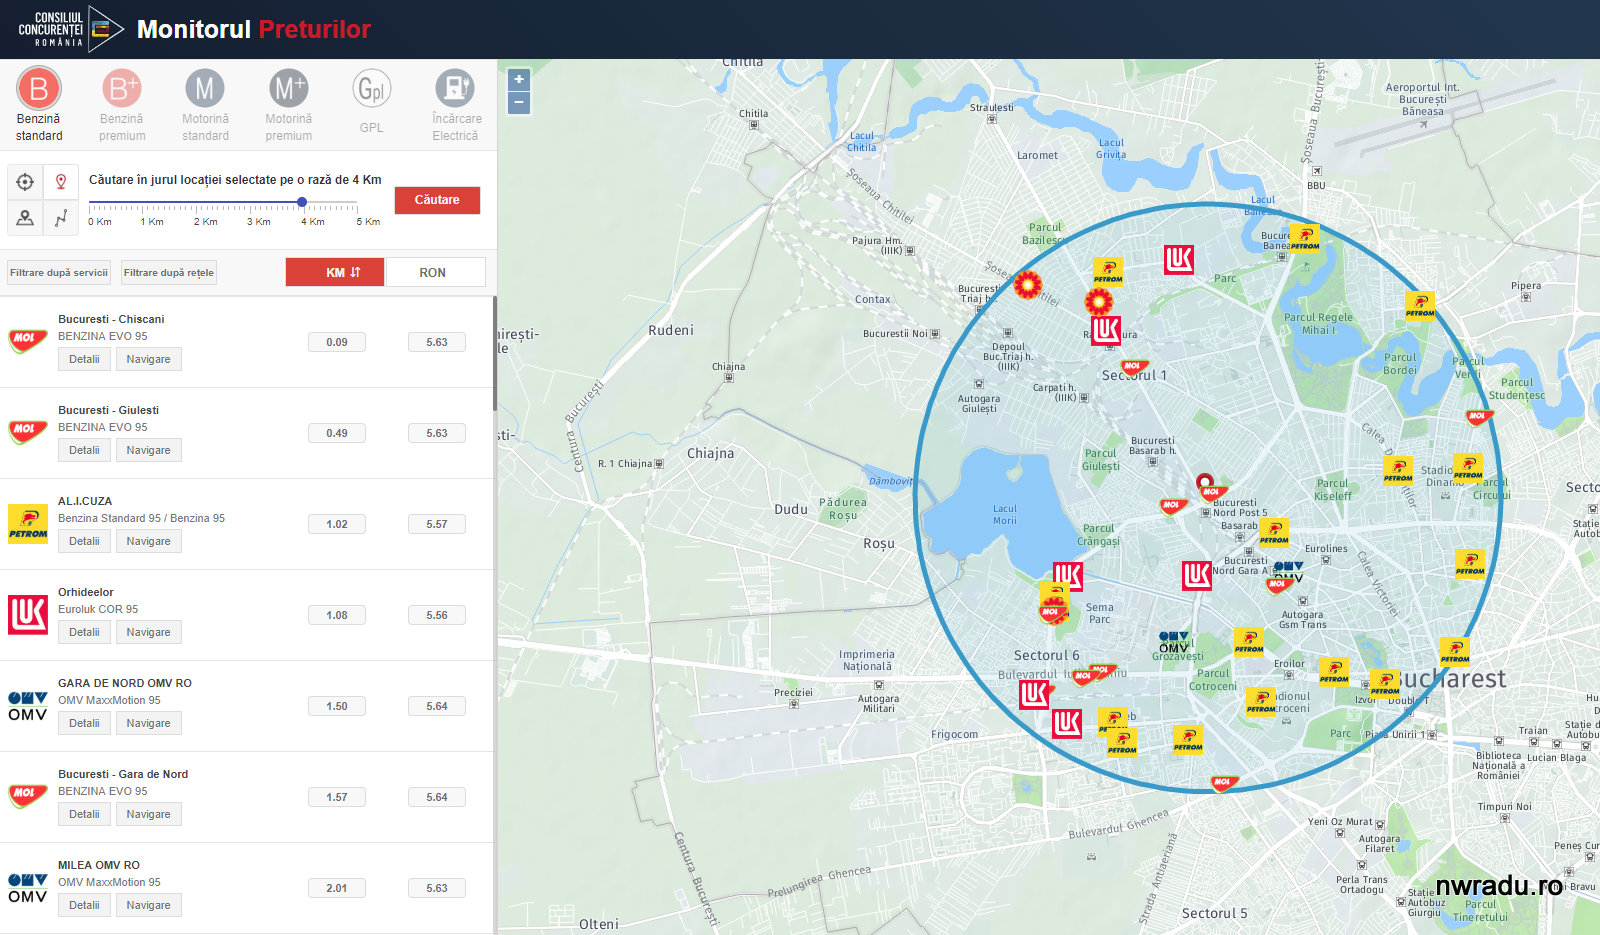Click Navigare for MILEA OMV RO
1600x935 pixels.
(x=148, y=905)
